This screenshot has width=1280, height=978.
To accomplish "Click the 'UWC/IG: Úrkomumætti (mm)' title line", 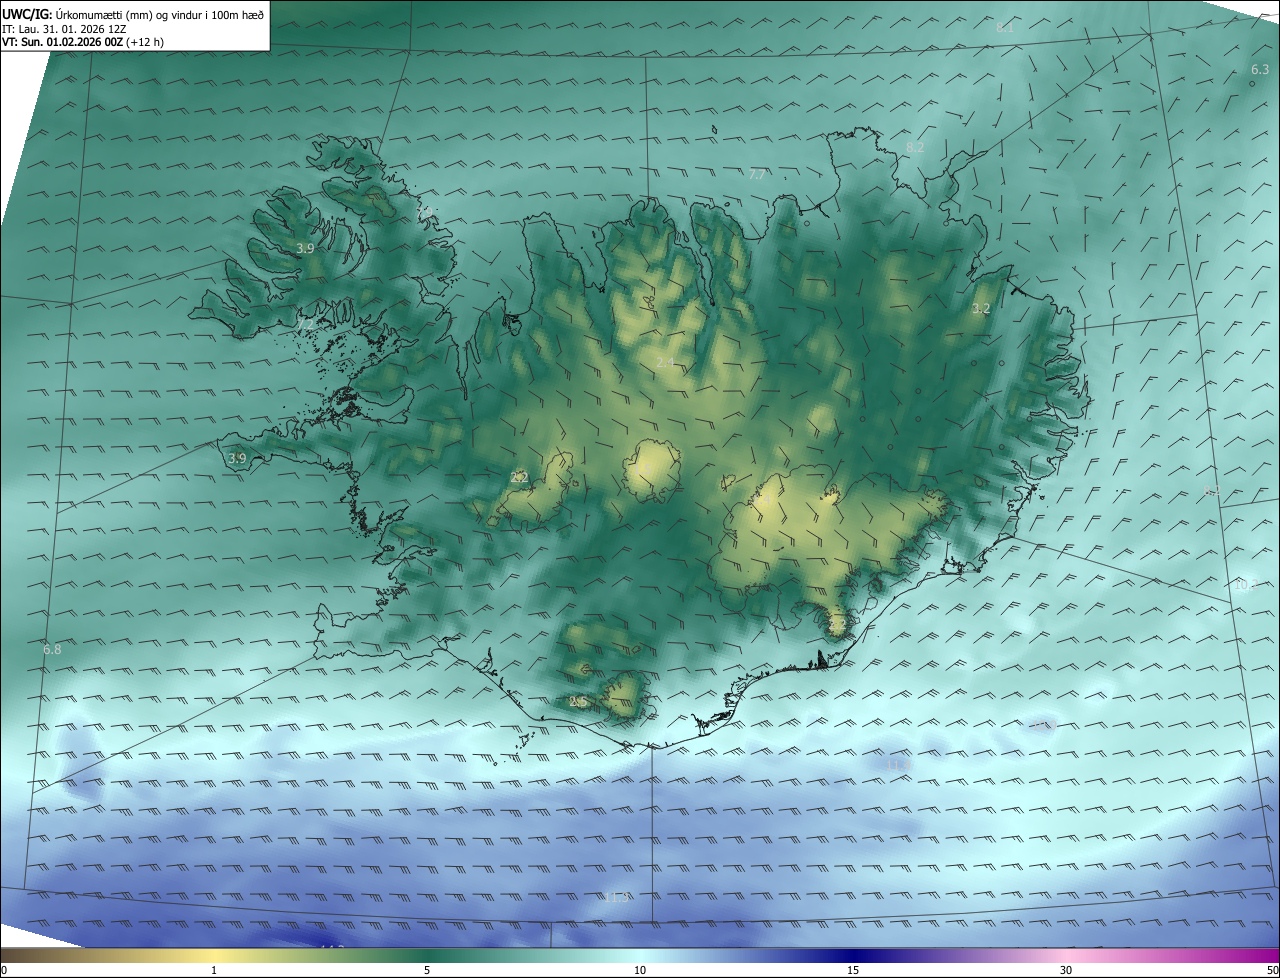I will (x=133, y=13).
